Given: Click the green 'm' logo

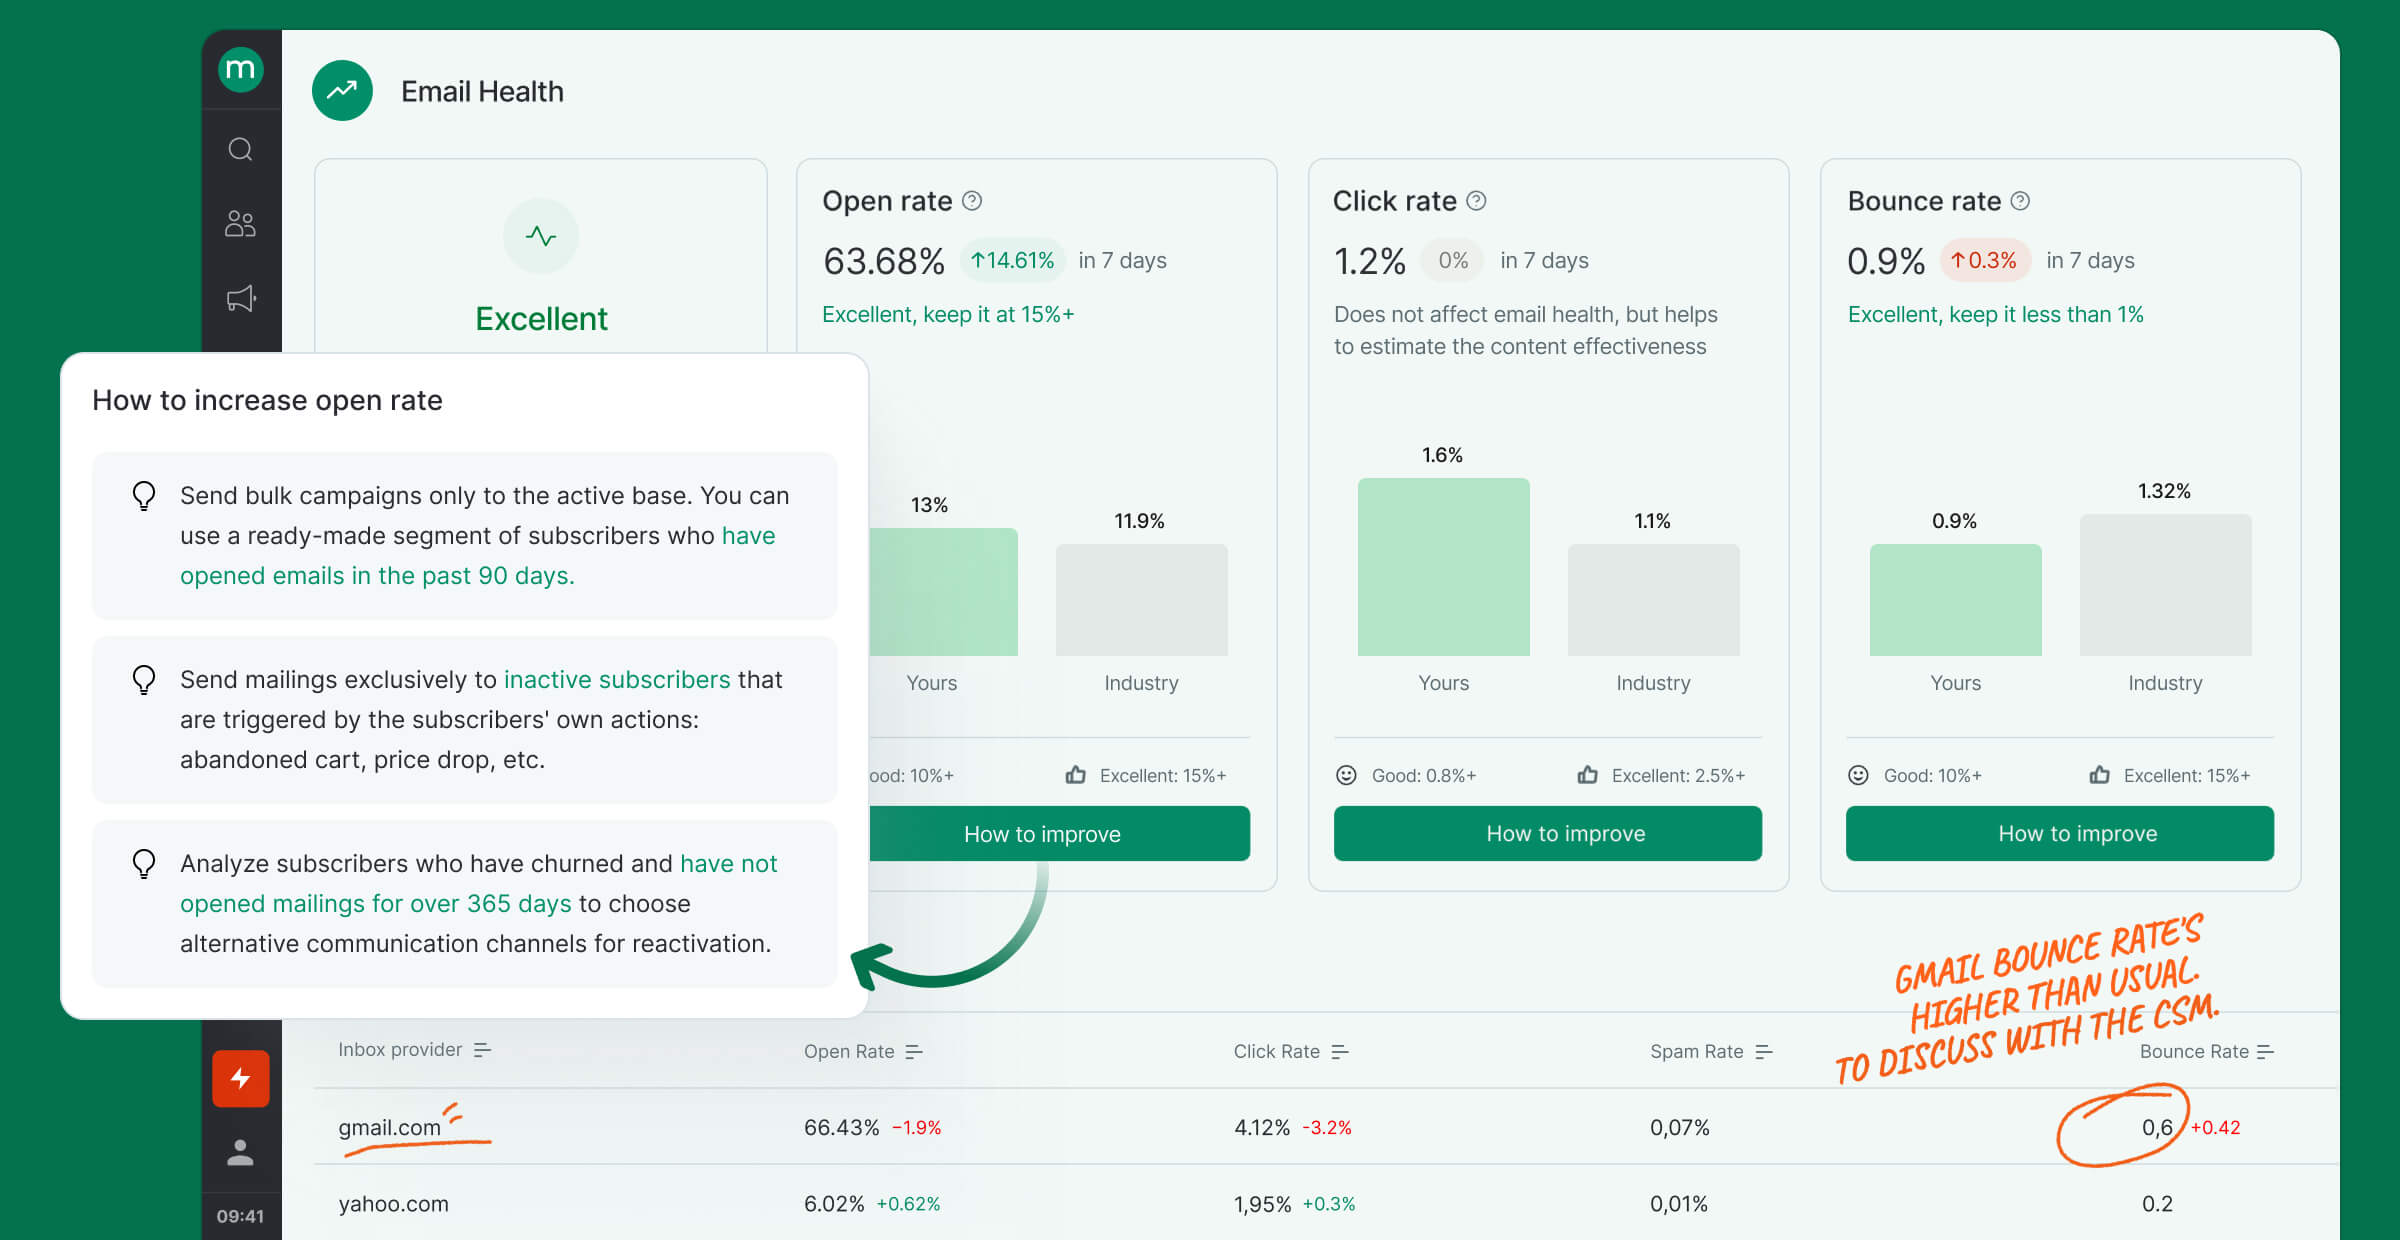Looking at the screenshot, I should [240, 70].
